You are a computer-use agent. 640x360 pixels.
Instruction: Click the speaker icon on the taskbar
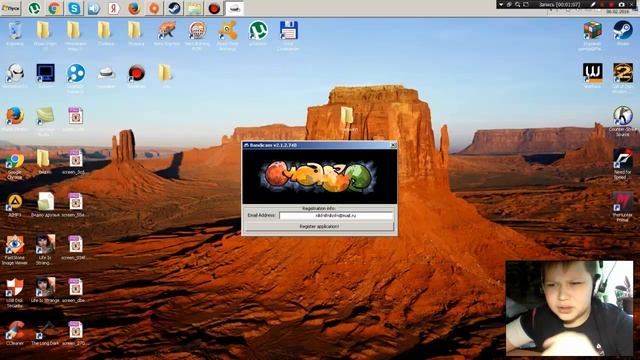tap(94, 8)
